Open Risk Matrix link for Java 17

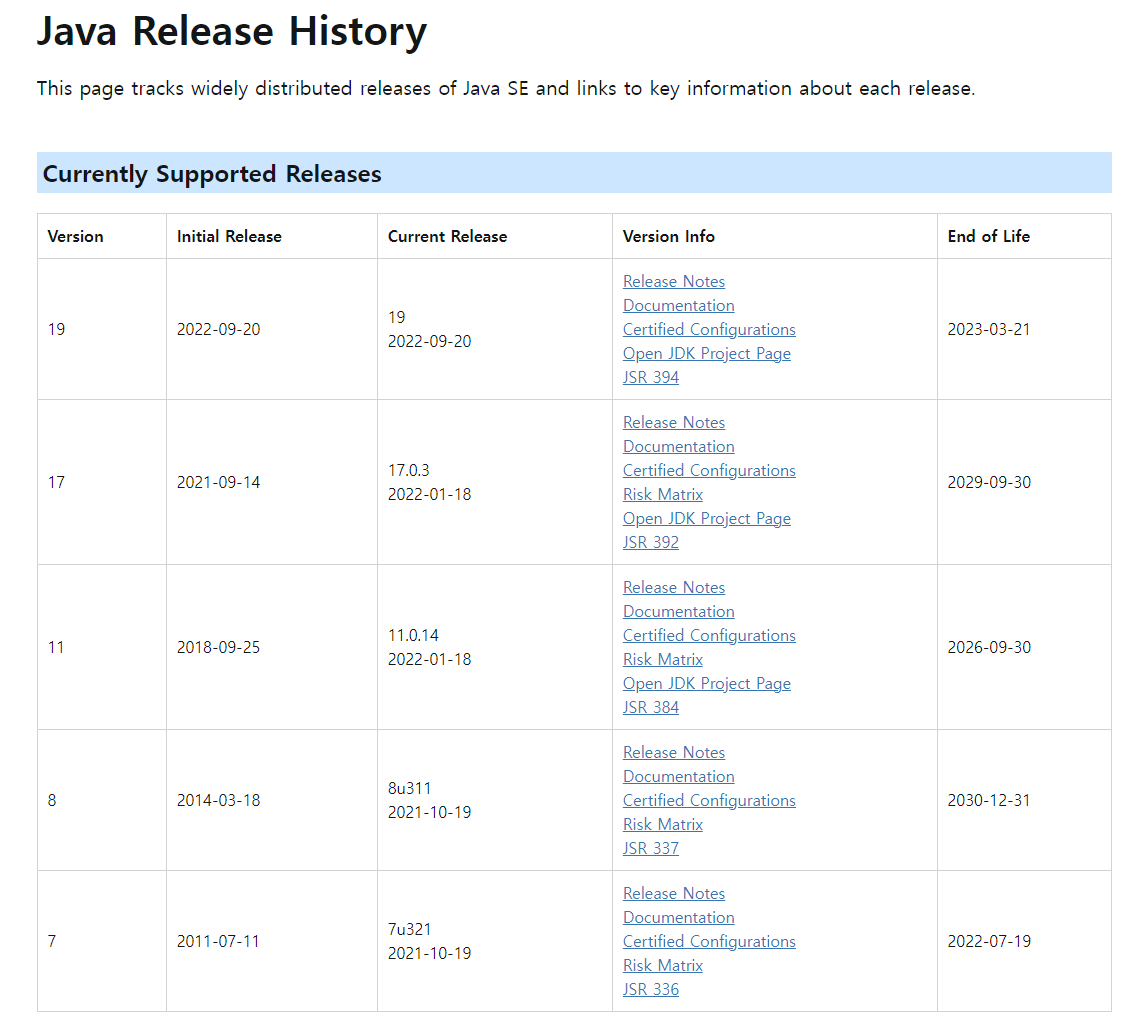[x=663, y=495]
